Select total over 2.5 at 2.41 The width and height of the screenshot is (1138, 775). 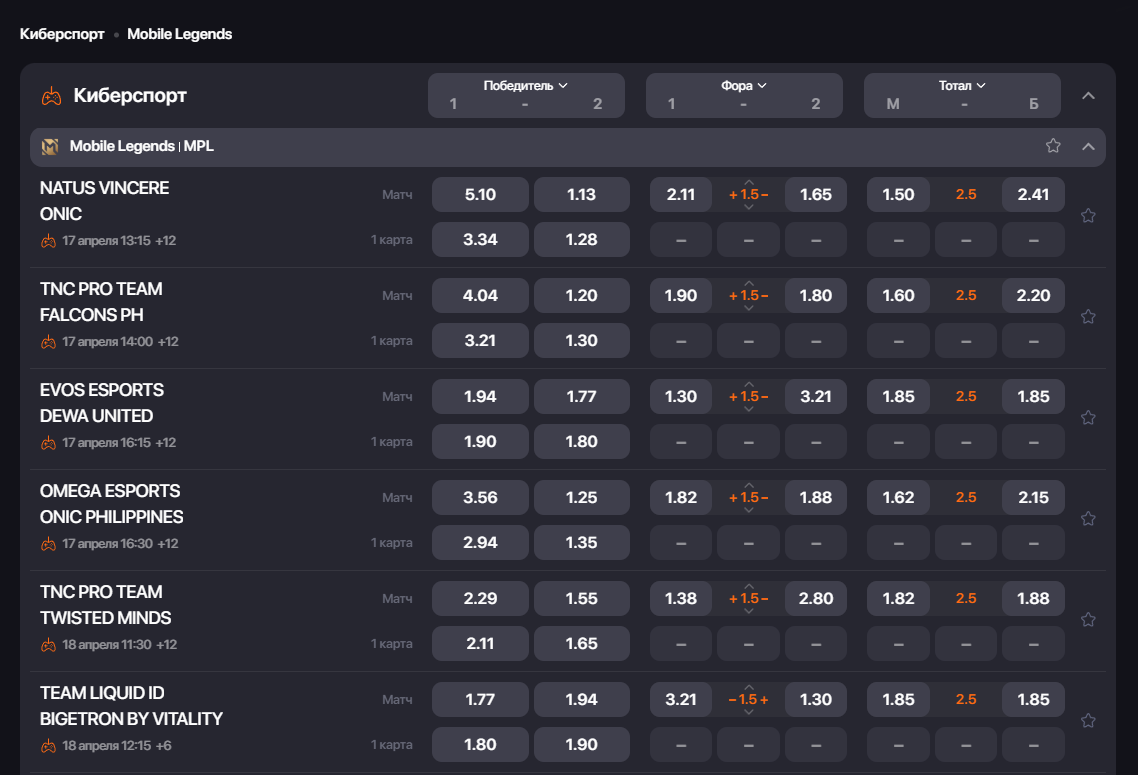point(1033,194)
